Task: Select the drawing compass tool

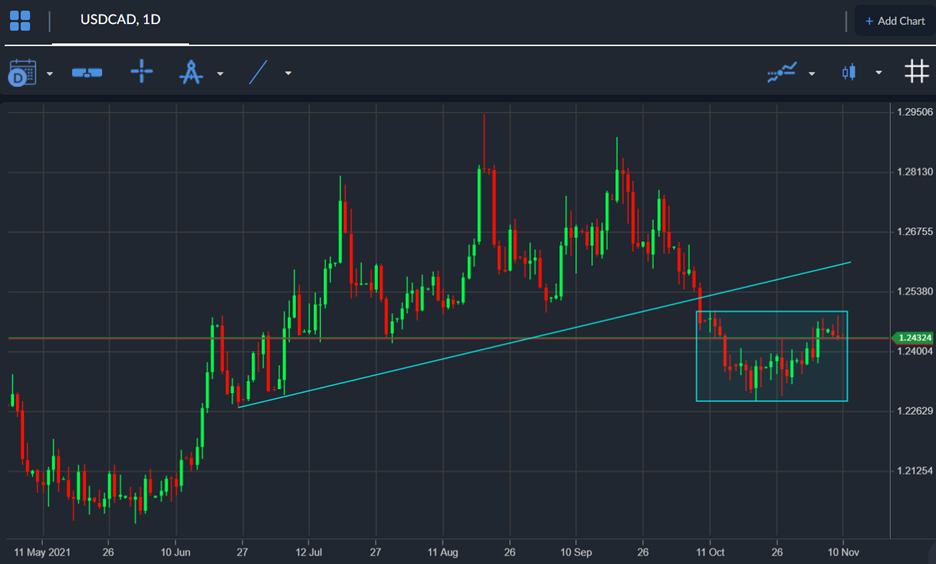Action: (x=191, y=72)
